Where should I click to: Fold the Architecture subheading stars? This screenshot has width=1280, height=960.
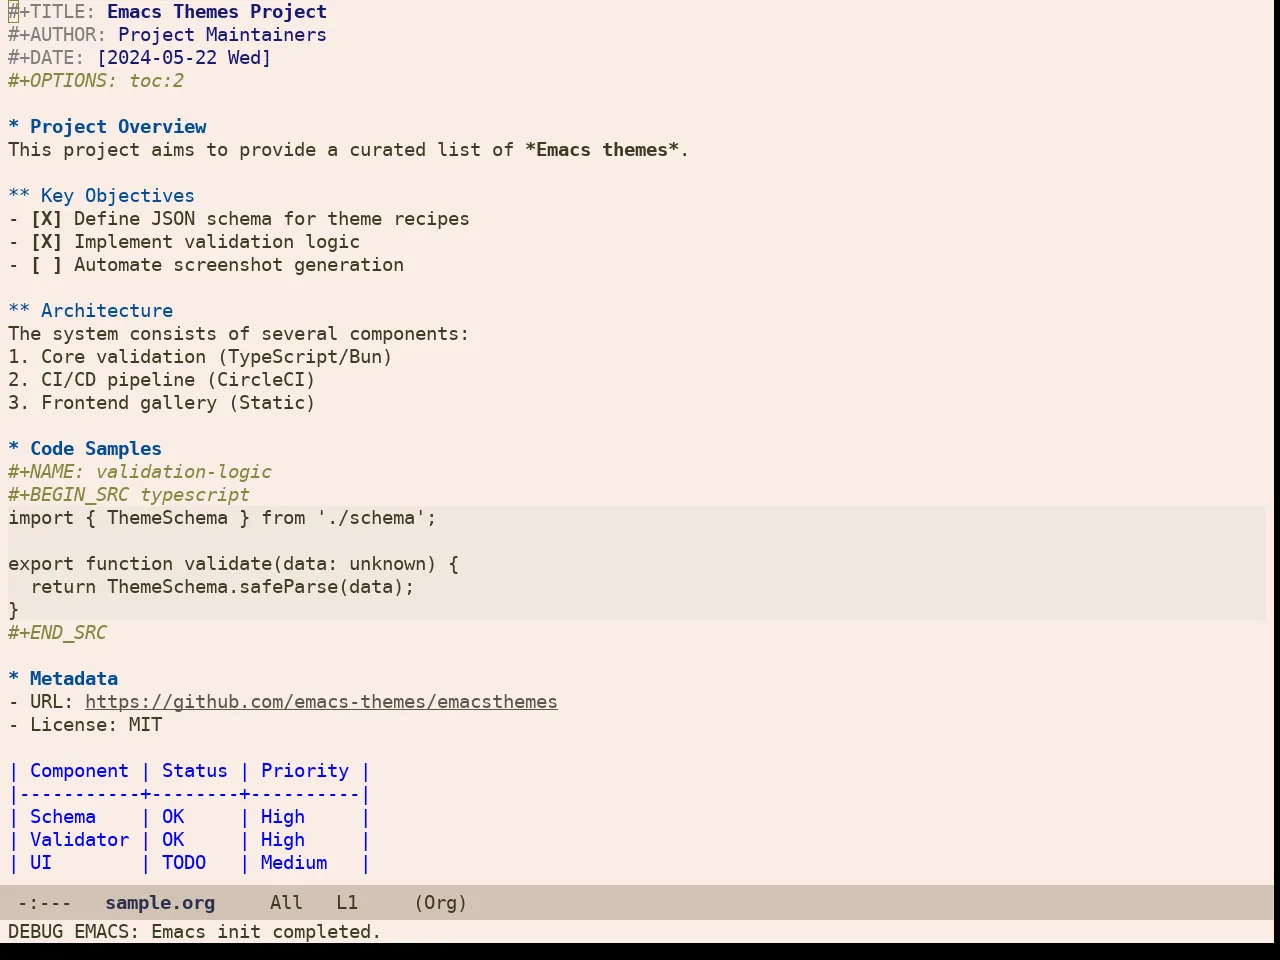pyautogui.click(x=19, y=311)
